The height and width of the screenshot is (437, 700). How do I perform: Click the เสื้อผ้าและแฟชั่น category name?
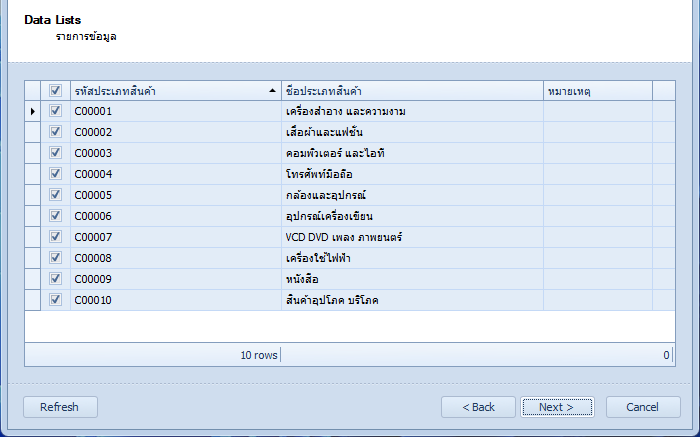point(324,132)
